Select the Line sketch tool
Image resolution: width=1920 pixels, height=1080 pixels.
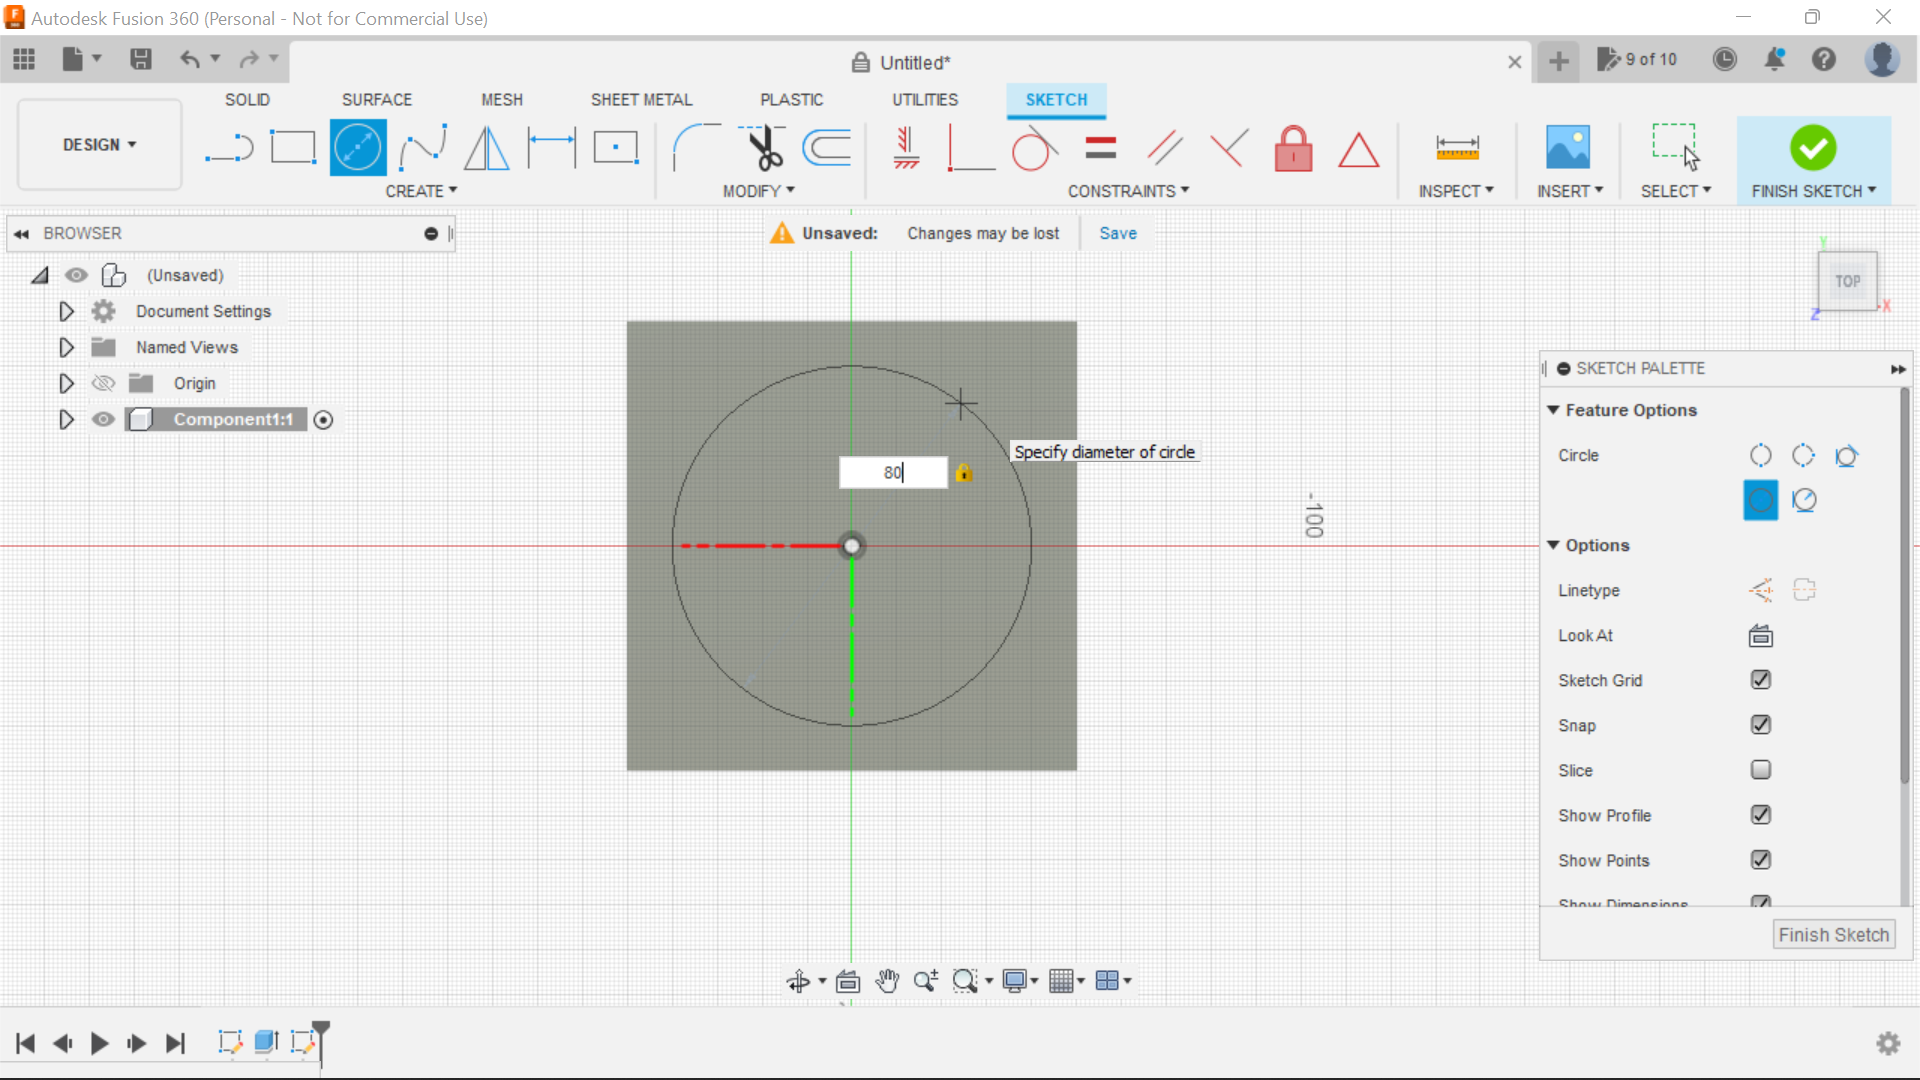click(229, 148)
